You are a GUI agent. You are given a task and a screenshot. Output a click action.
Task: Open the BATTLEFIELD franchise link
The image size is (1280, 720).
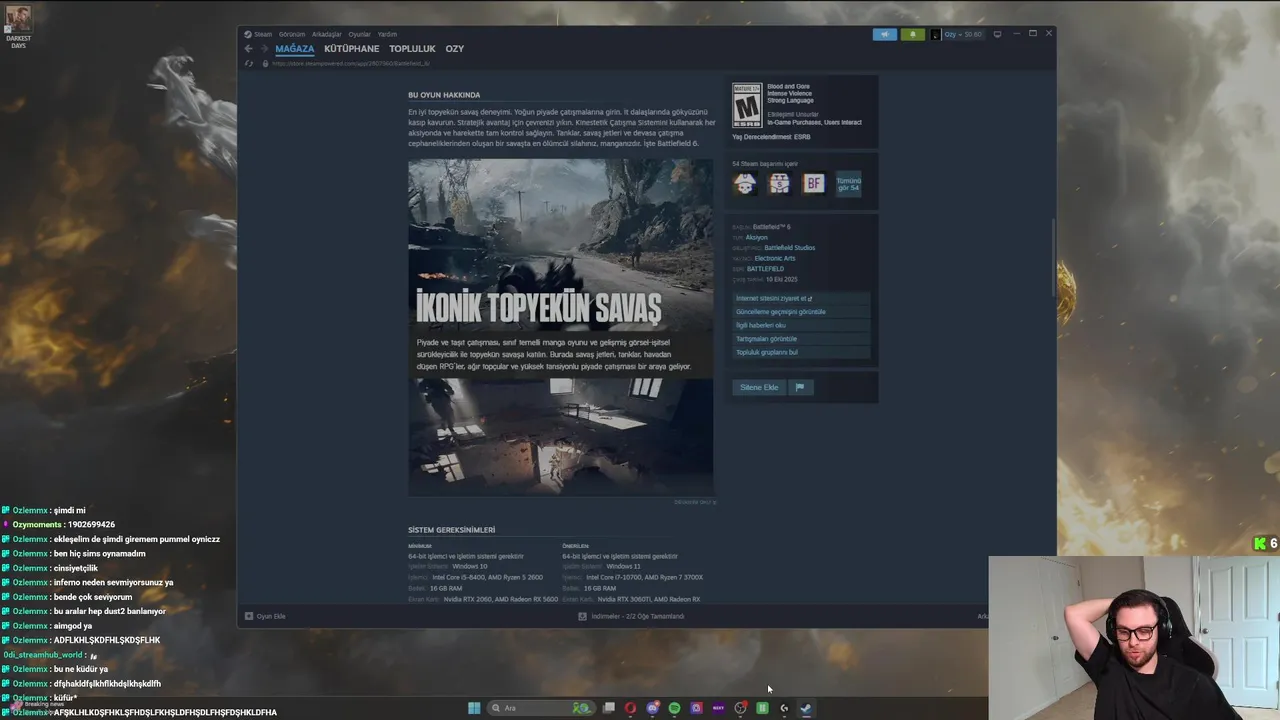pos(766,269)
